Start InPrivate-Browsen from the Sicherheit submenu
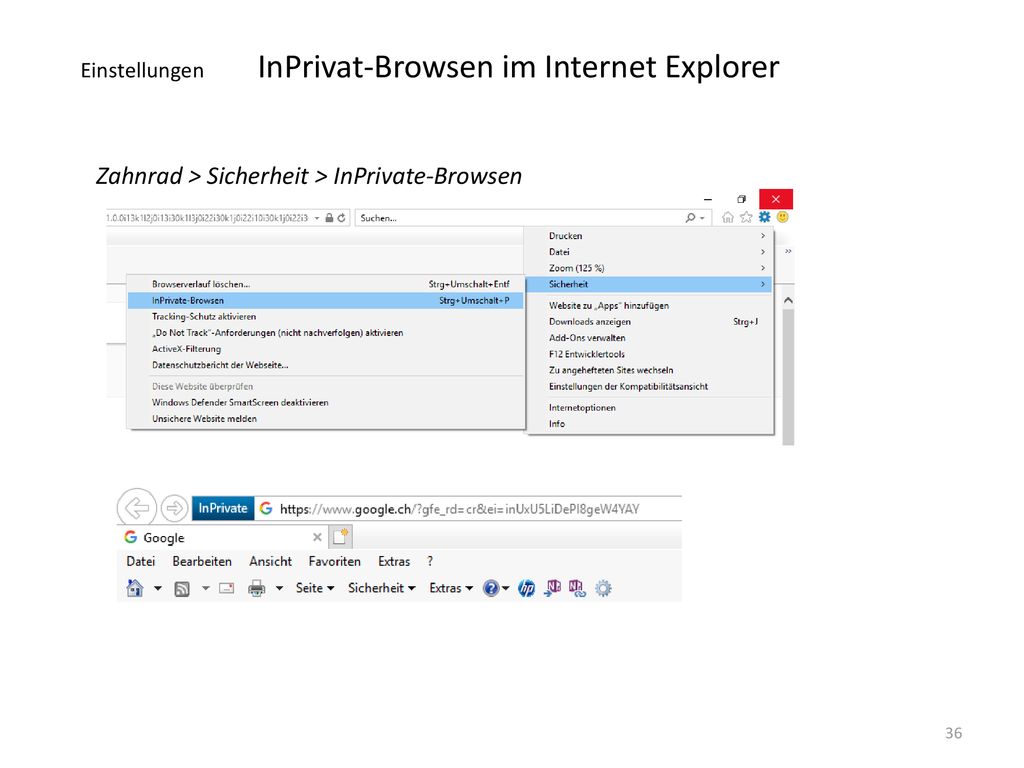The image size is (1024, 768). (x=325, y=300)
